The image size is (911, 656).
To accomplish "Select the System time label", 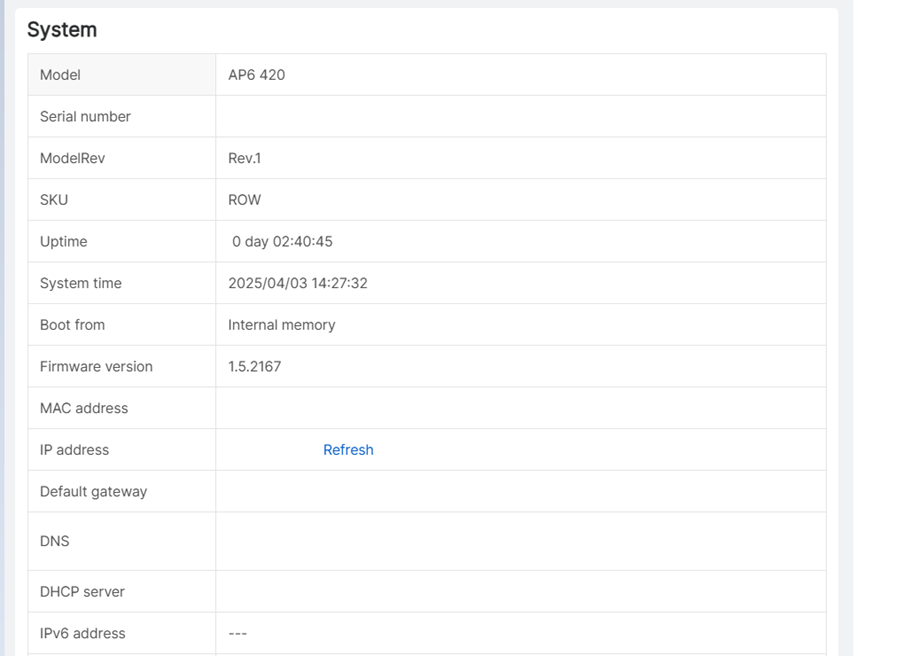I will 80,284.
